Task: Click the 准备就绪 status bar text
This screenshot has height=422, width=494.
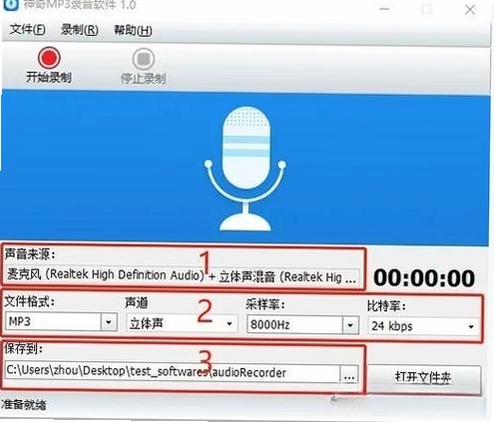Action: pos(24,405)
